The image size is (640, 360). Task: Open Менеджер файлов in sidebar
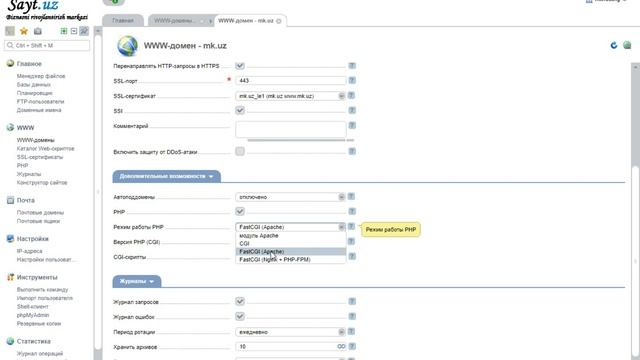[41, 76]
